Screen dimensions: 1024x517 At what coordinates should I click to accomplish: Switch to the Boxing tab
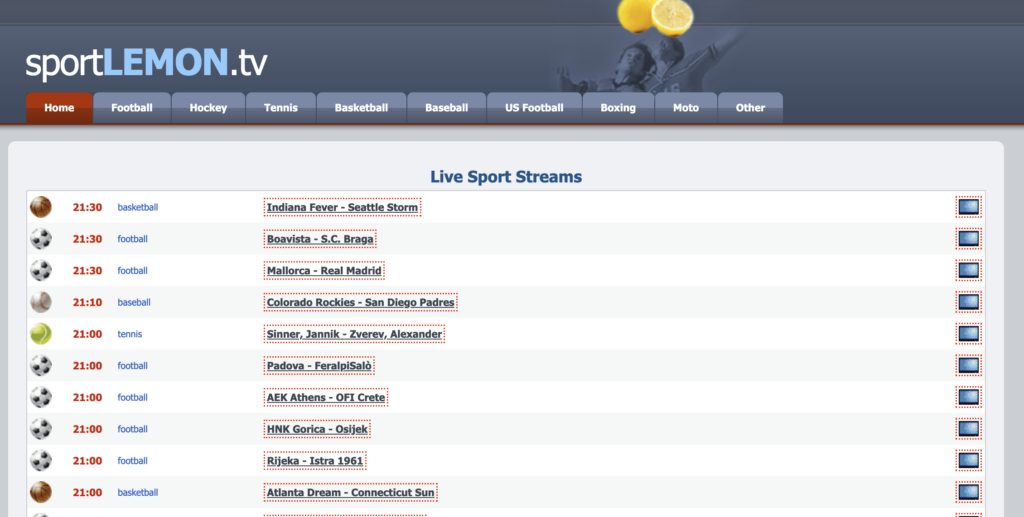(x=618, y=108)
